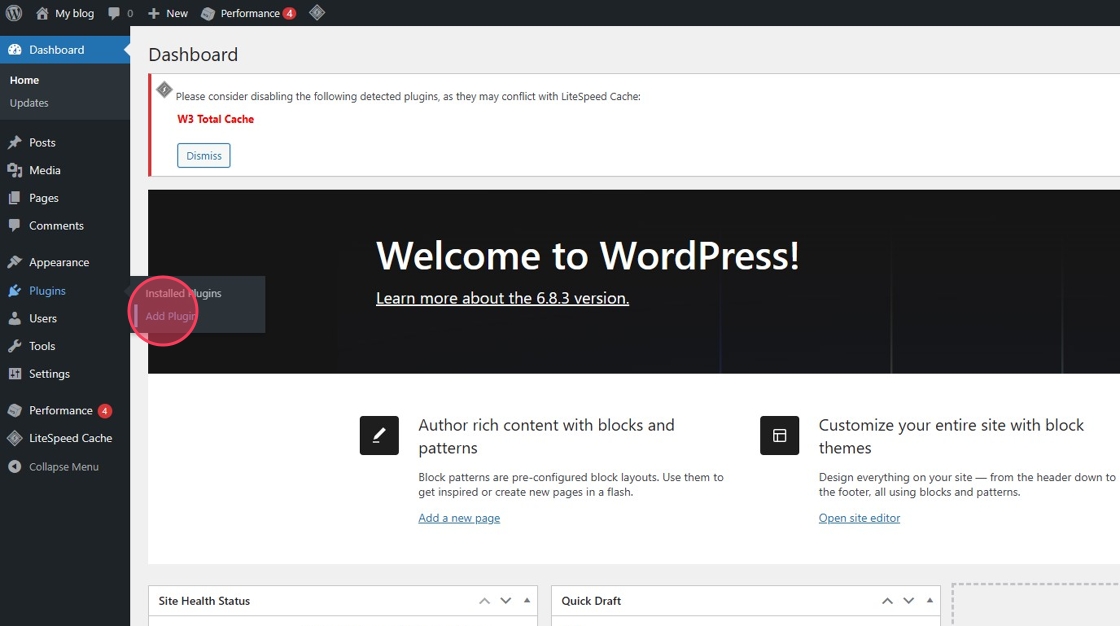Open the Posts pushpin menu item
Image resolution: width=1120 pixels, height=626 pixels.
pyautogui.click(x=42, y=143)
